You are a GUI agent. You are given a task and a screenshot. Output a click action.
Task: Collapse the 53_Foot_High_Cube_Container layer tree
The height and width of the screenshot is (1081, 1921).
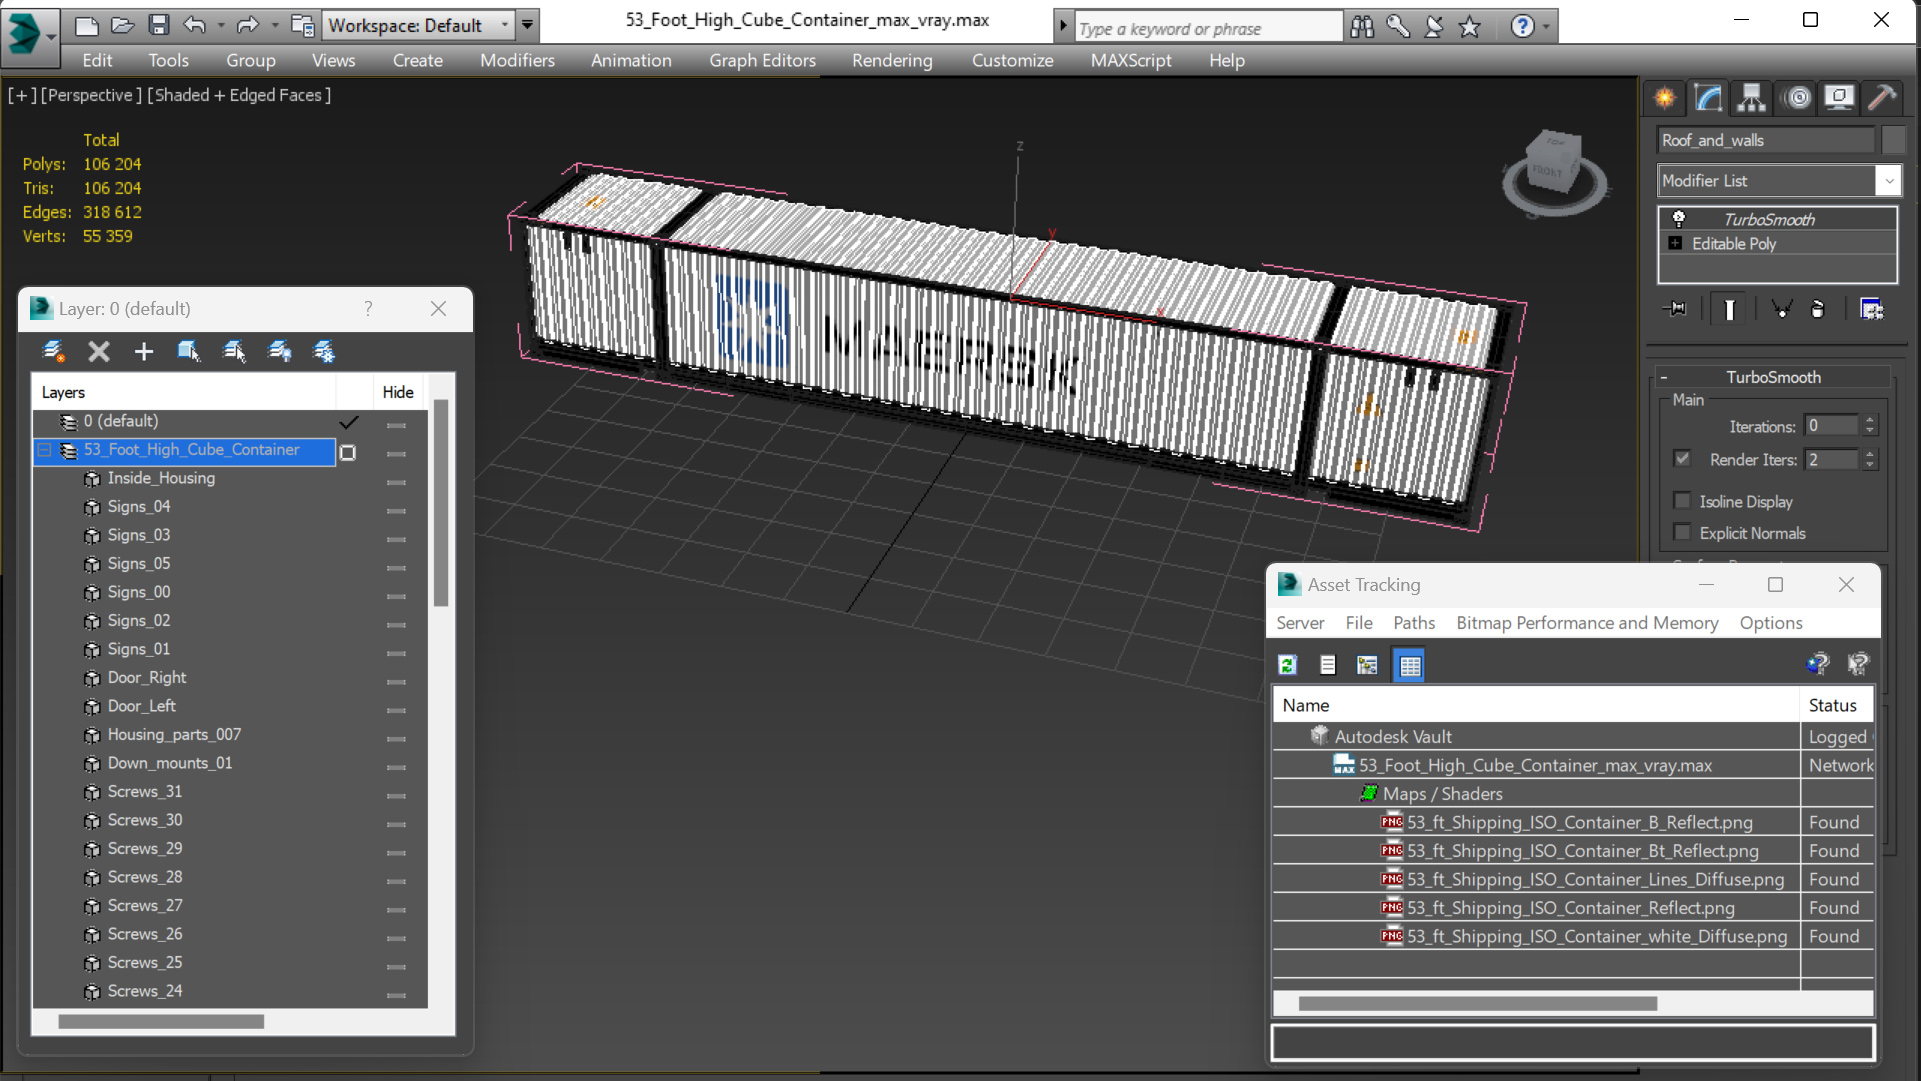tap(45, 450)
